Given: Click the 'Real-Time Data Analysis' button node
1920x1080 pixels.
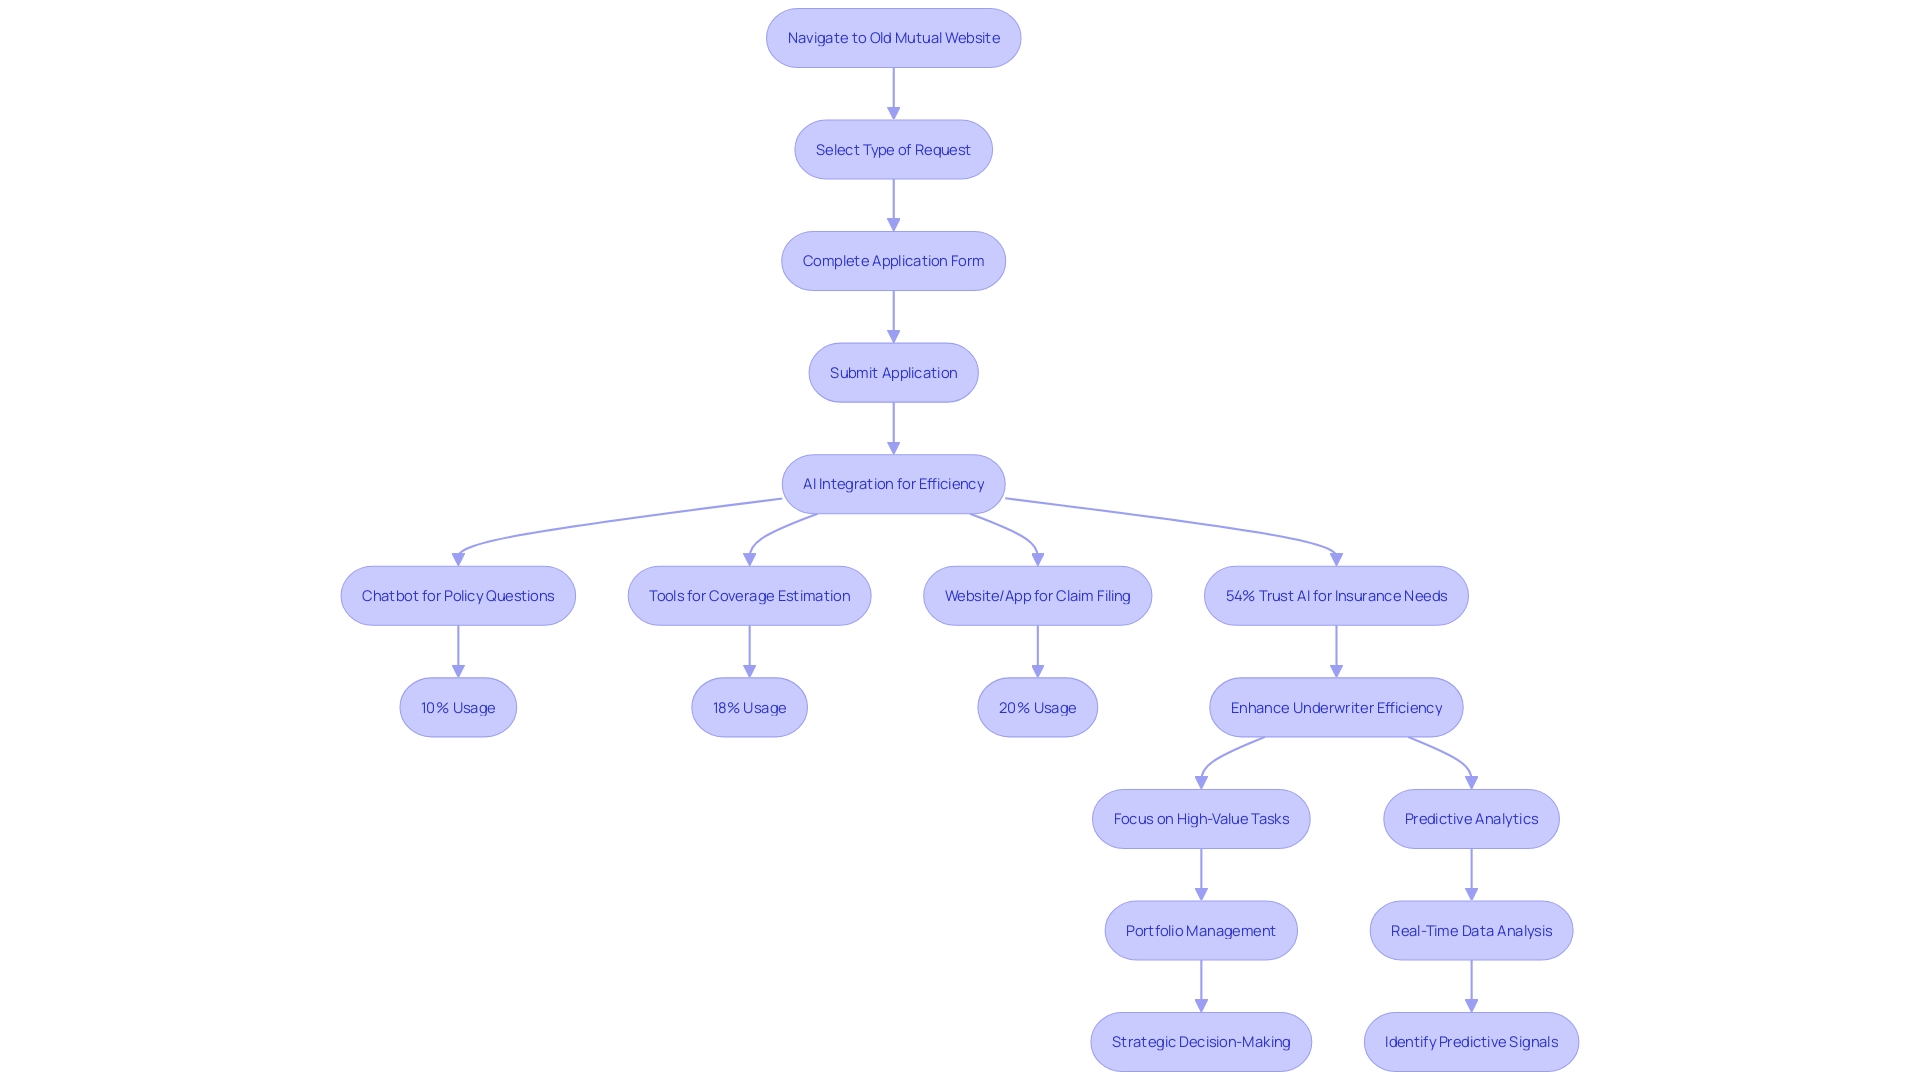Looking at the screenshot, I should [1470, 930].
